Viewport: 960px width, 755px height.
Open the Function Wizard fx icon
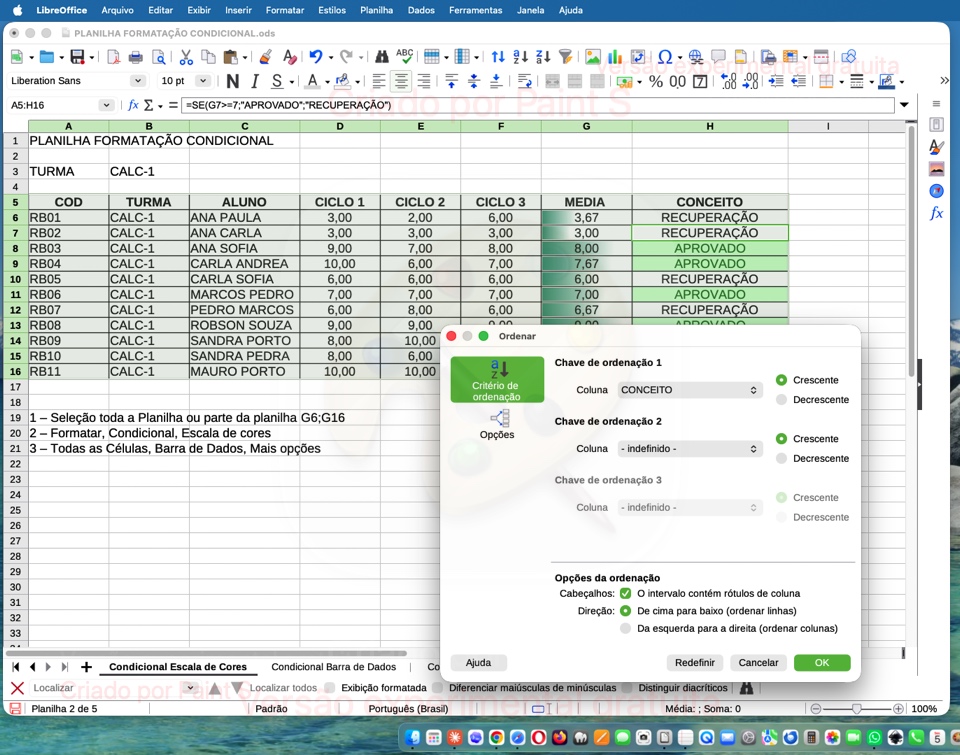click(x=133, y=105)
